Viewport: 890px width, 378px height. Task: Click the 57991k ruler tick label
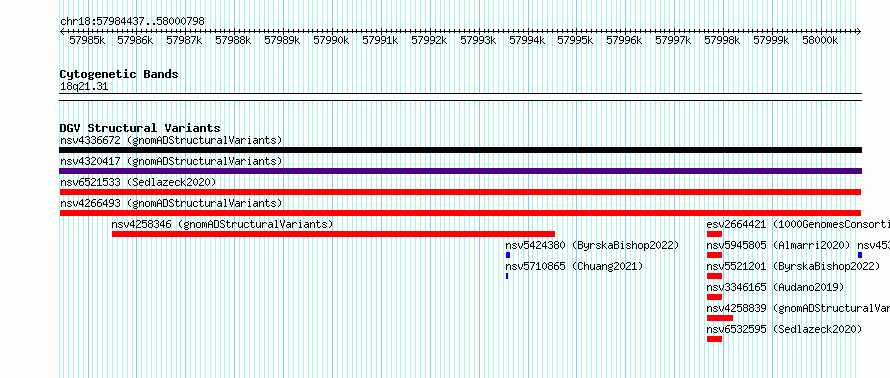click(380, 40)
